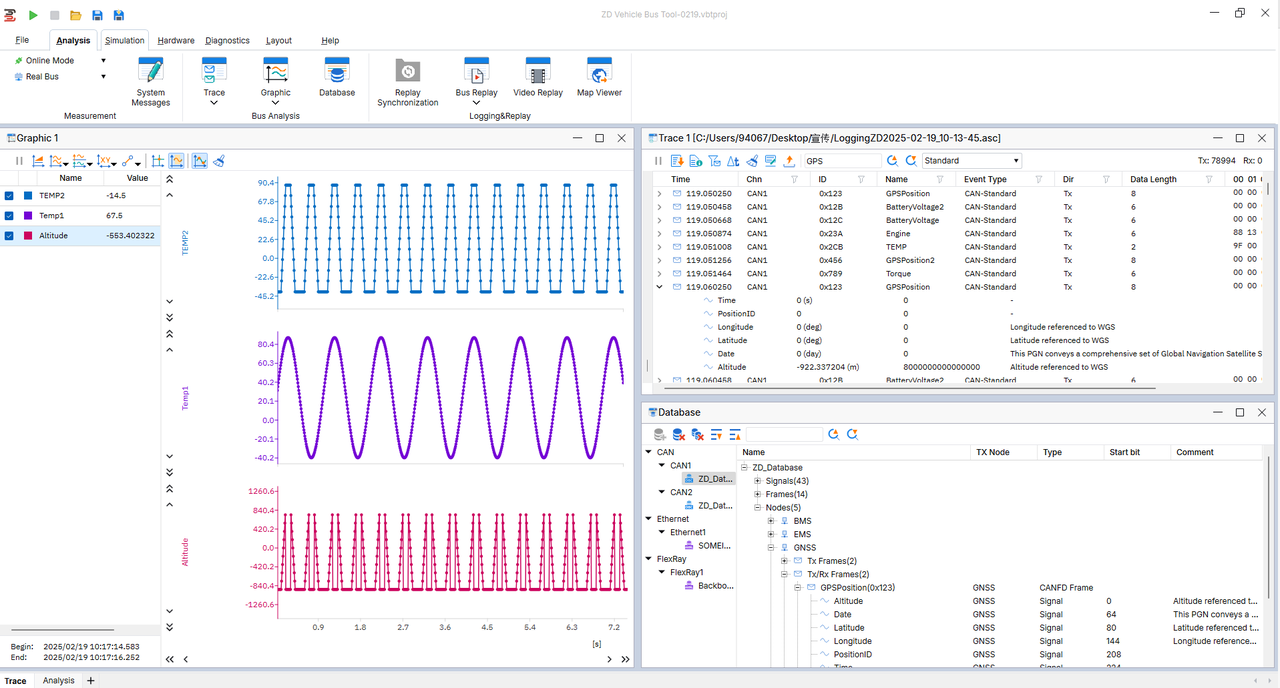Open the Standard display mode dropdown
This screenshot has height=688, width=1280.
[x=1016, y=160]
